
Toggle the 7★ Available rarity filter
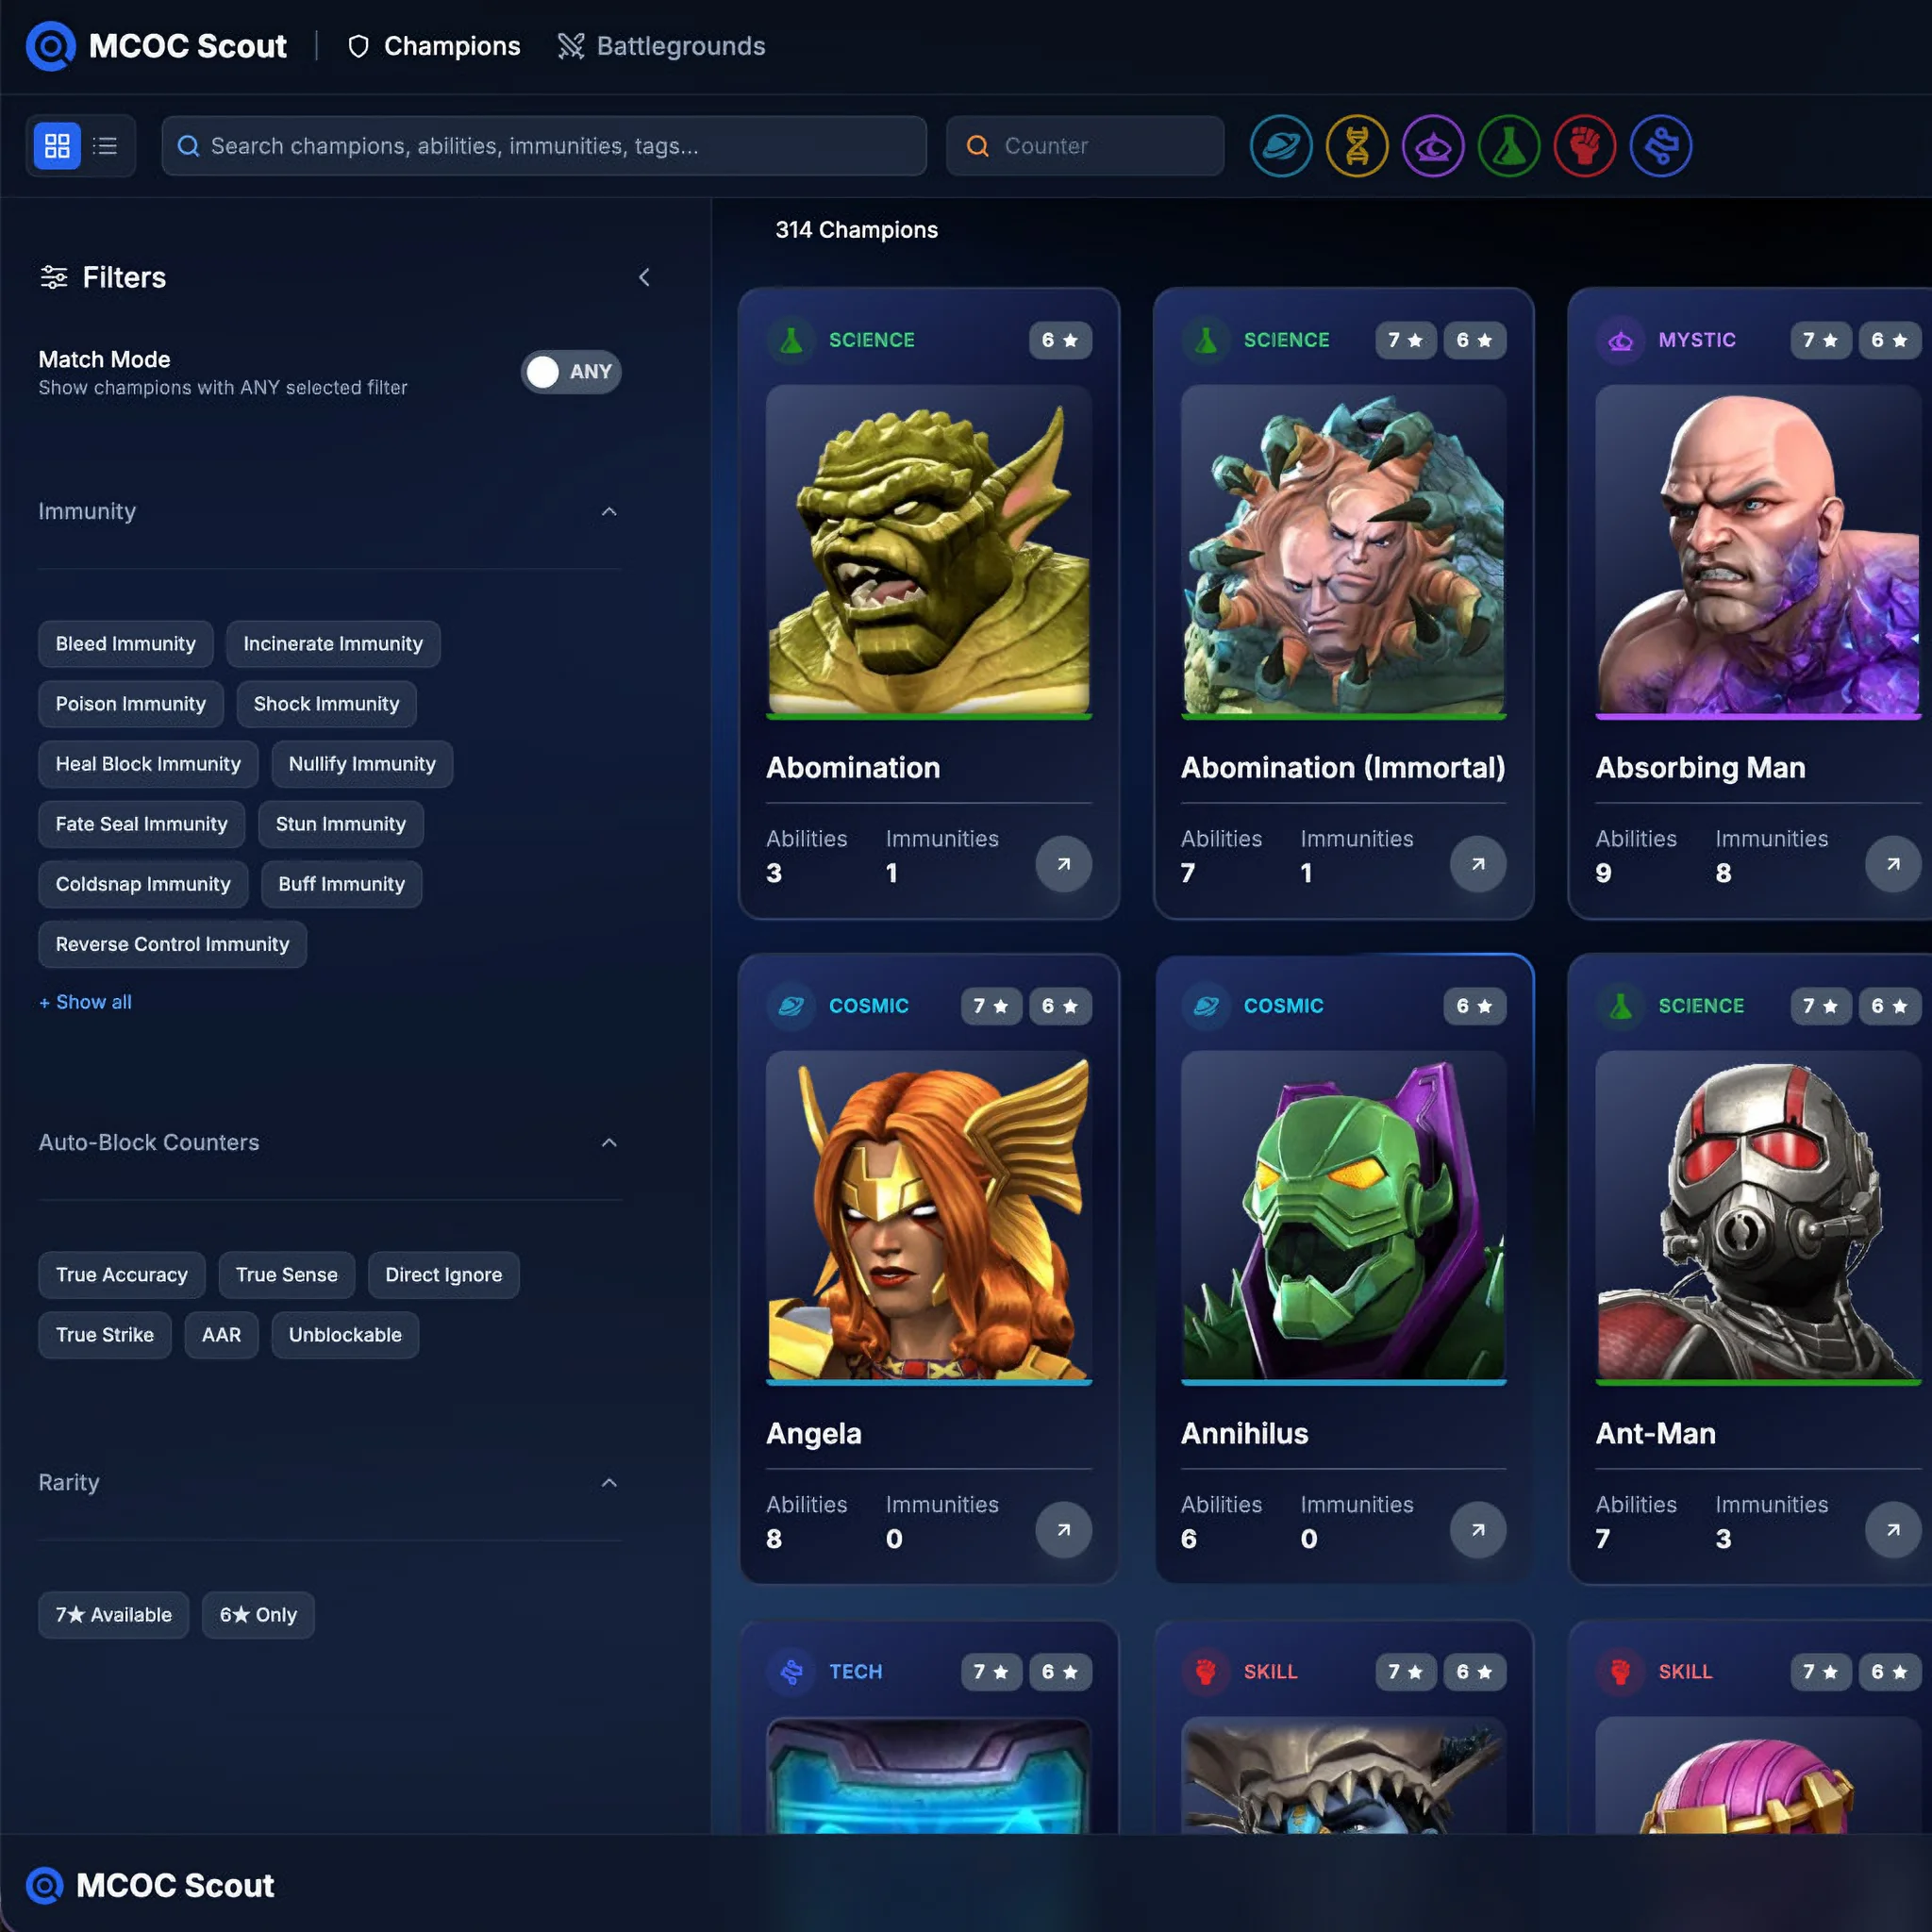click(x=114, y=1615)
